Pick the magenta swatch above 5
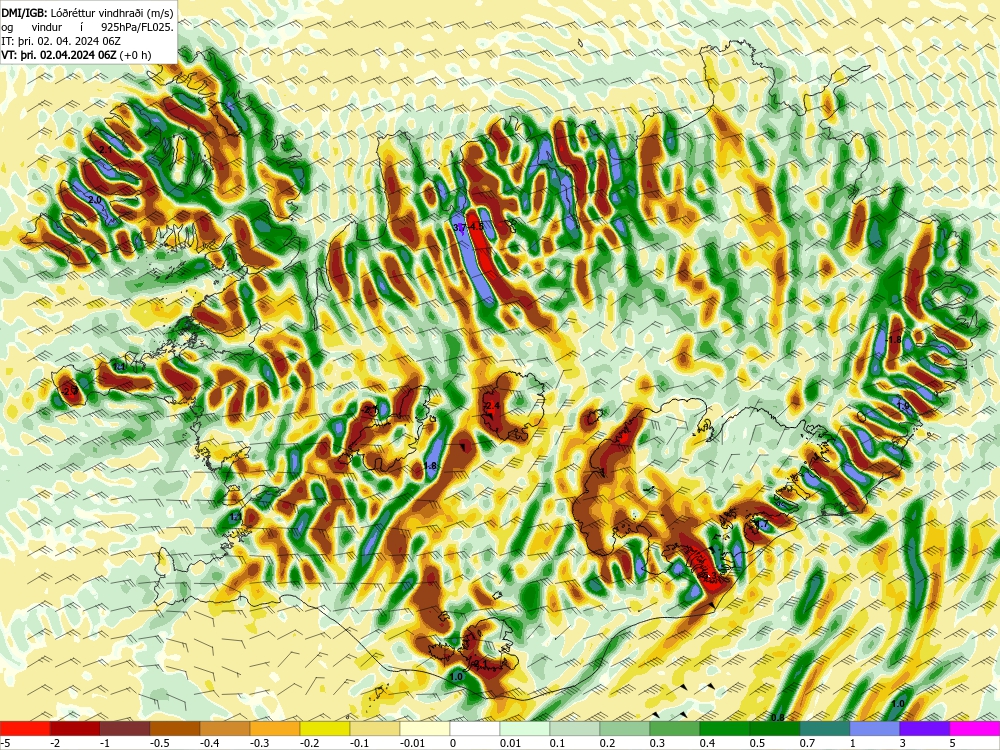Viewport: 1000px width, 750px height. click(x=975, y=728)
